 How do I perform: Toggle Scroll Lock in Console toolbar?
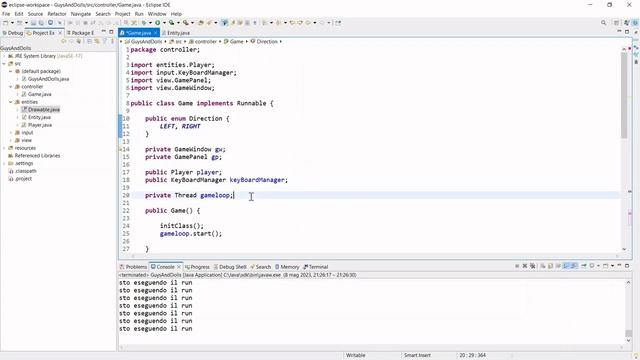click(x=550, y=266)
